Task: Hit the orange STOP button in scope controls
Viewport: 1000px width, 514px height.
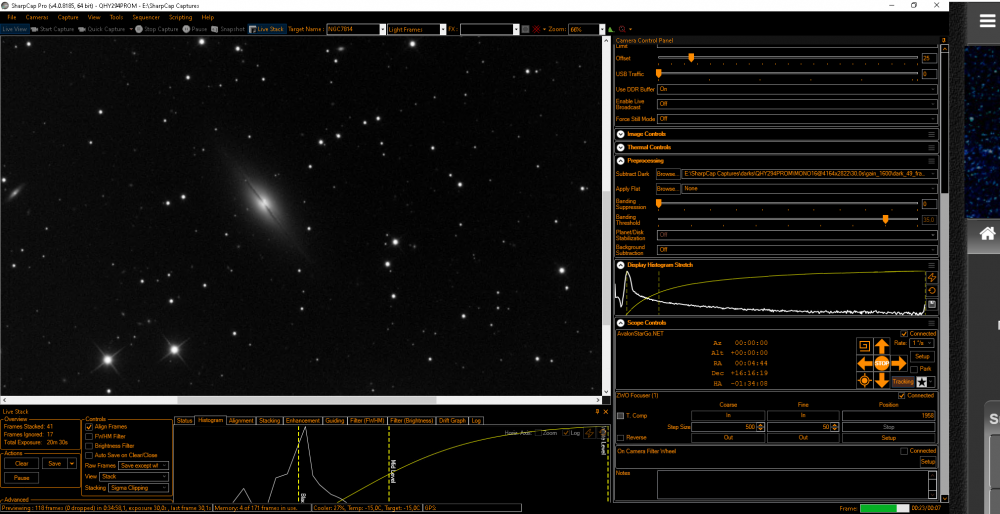Action: [x=881, y=363]
